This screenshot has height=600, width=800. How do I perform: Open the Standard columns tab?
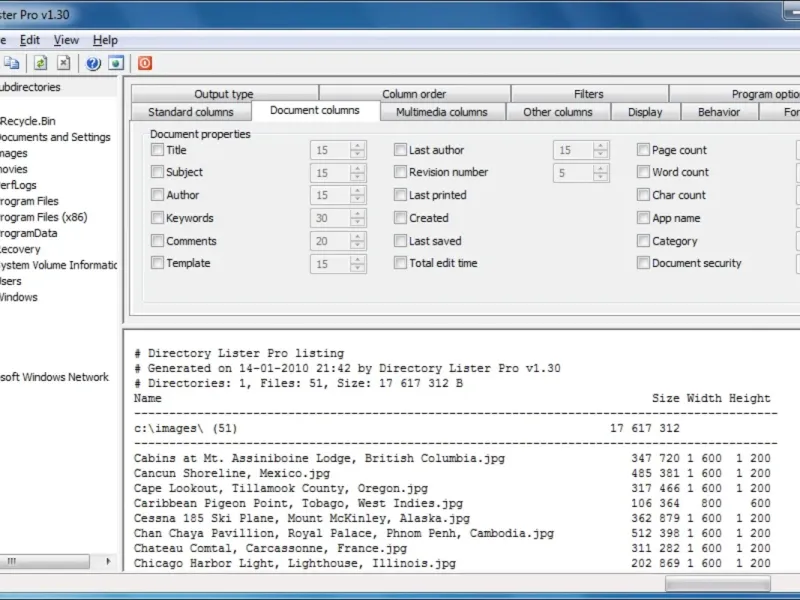click(x=191, y=112)
